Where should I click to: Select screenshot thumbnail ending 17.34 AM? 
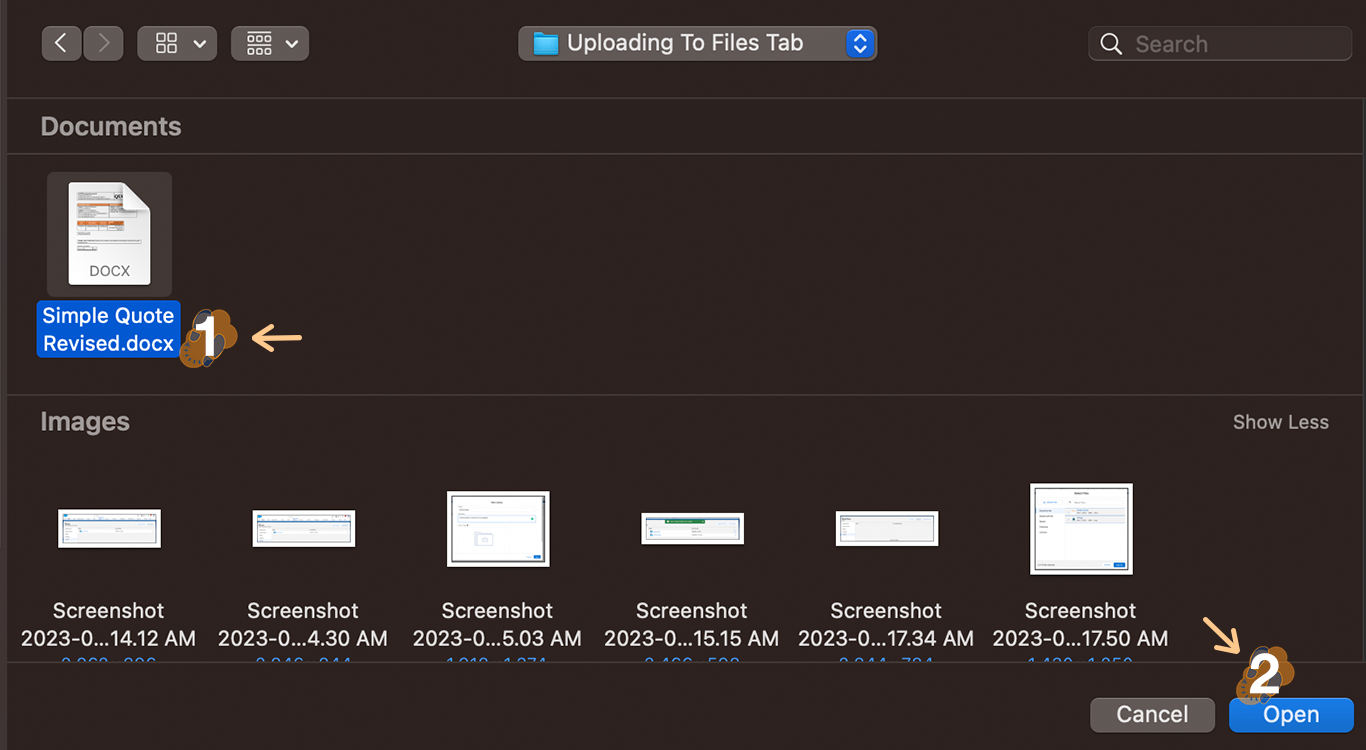[886, 528]
